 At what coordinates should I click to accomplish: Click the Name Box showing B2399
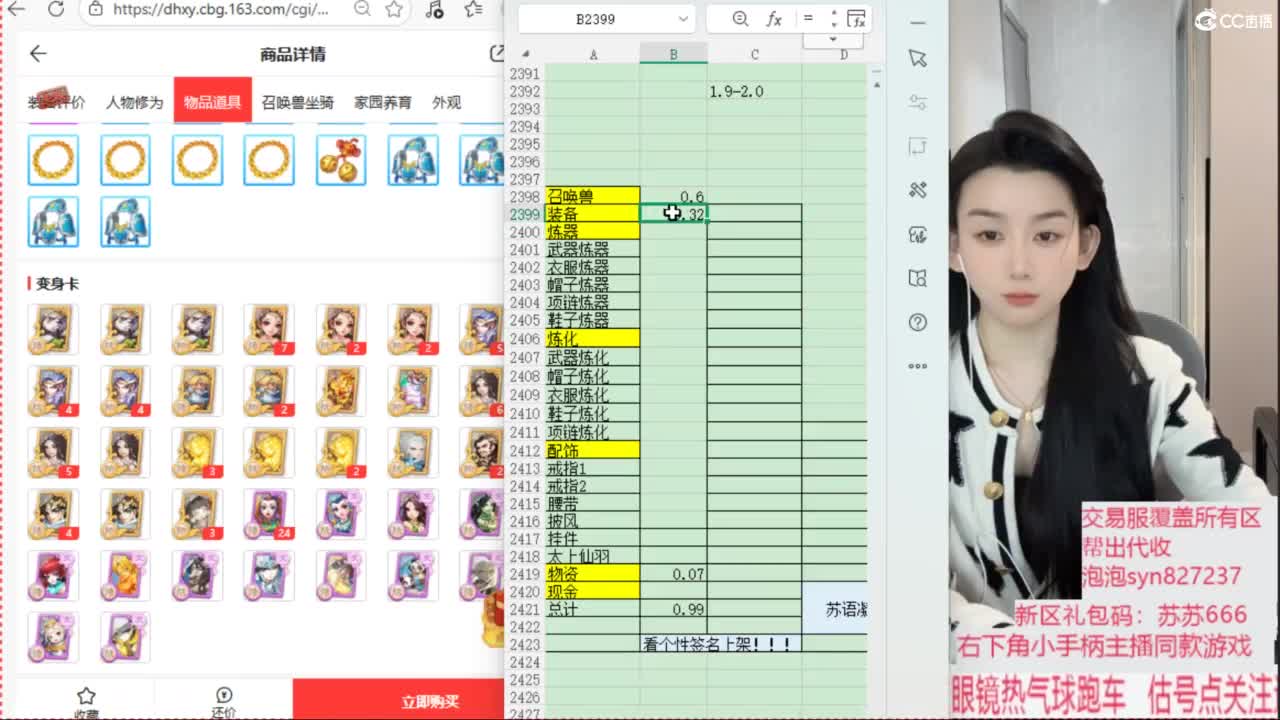coord(596,19)
